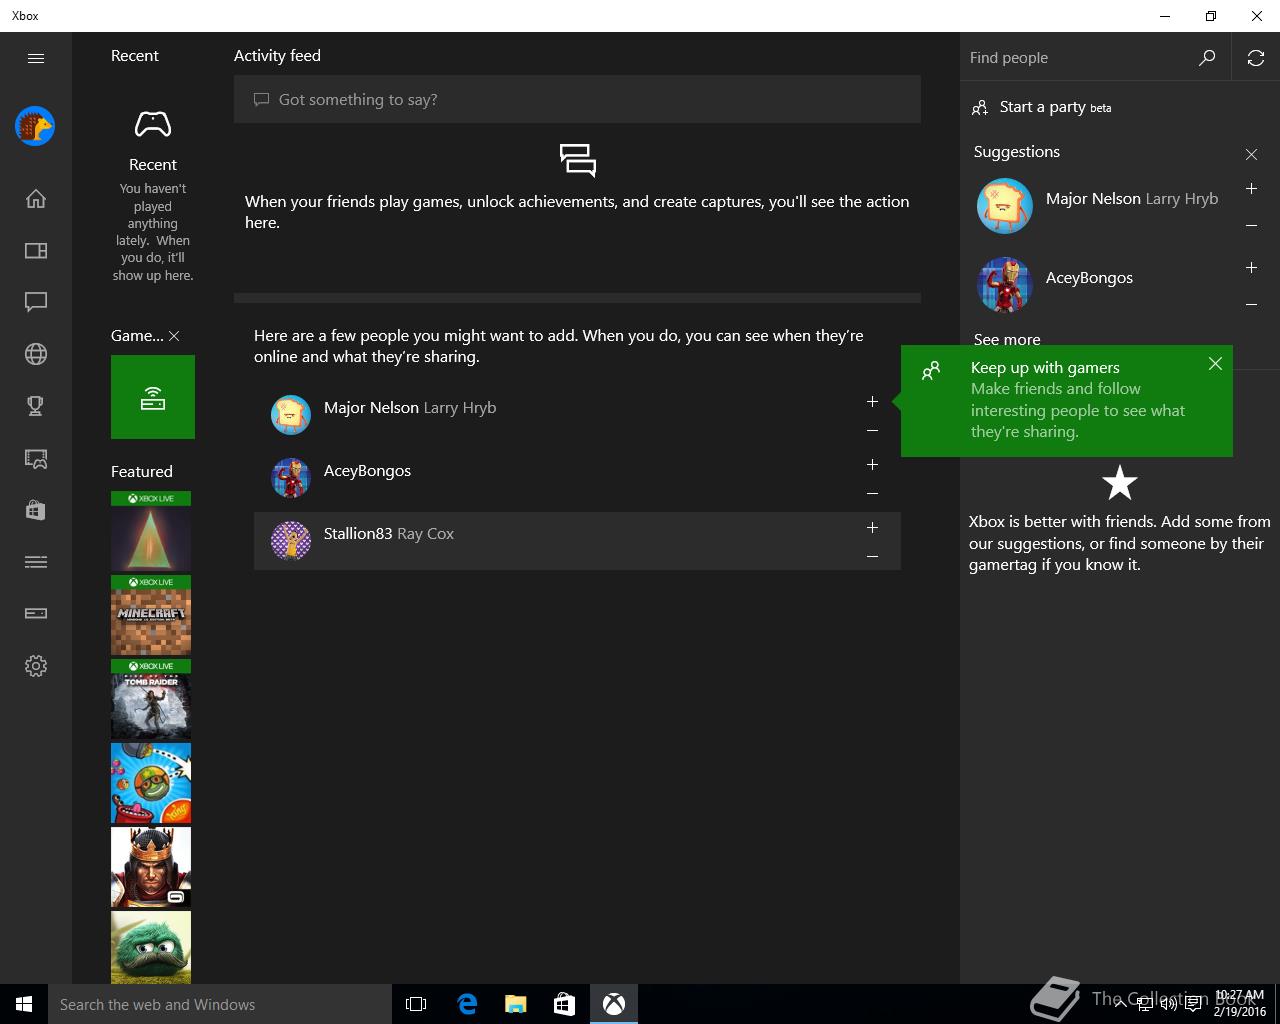
Task: Open the three-line sidebar icon
Action: 36,562
